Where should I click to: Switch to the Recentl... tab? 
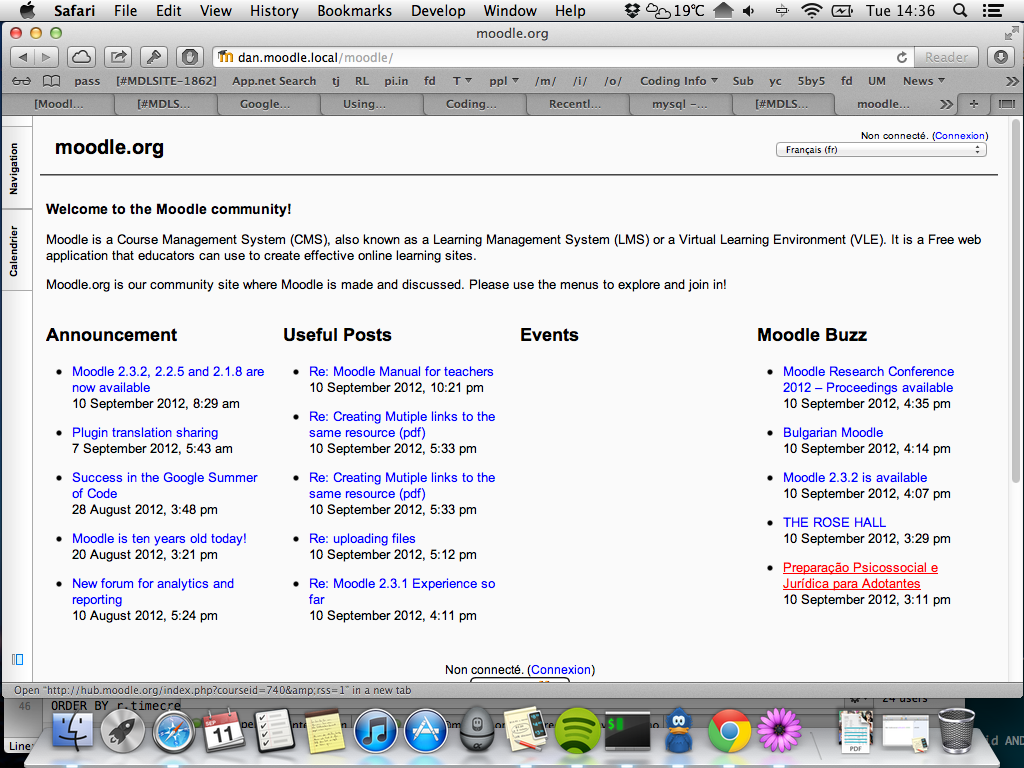(x=577, y=104)
